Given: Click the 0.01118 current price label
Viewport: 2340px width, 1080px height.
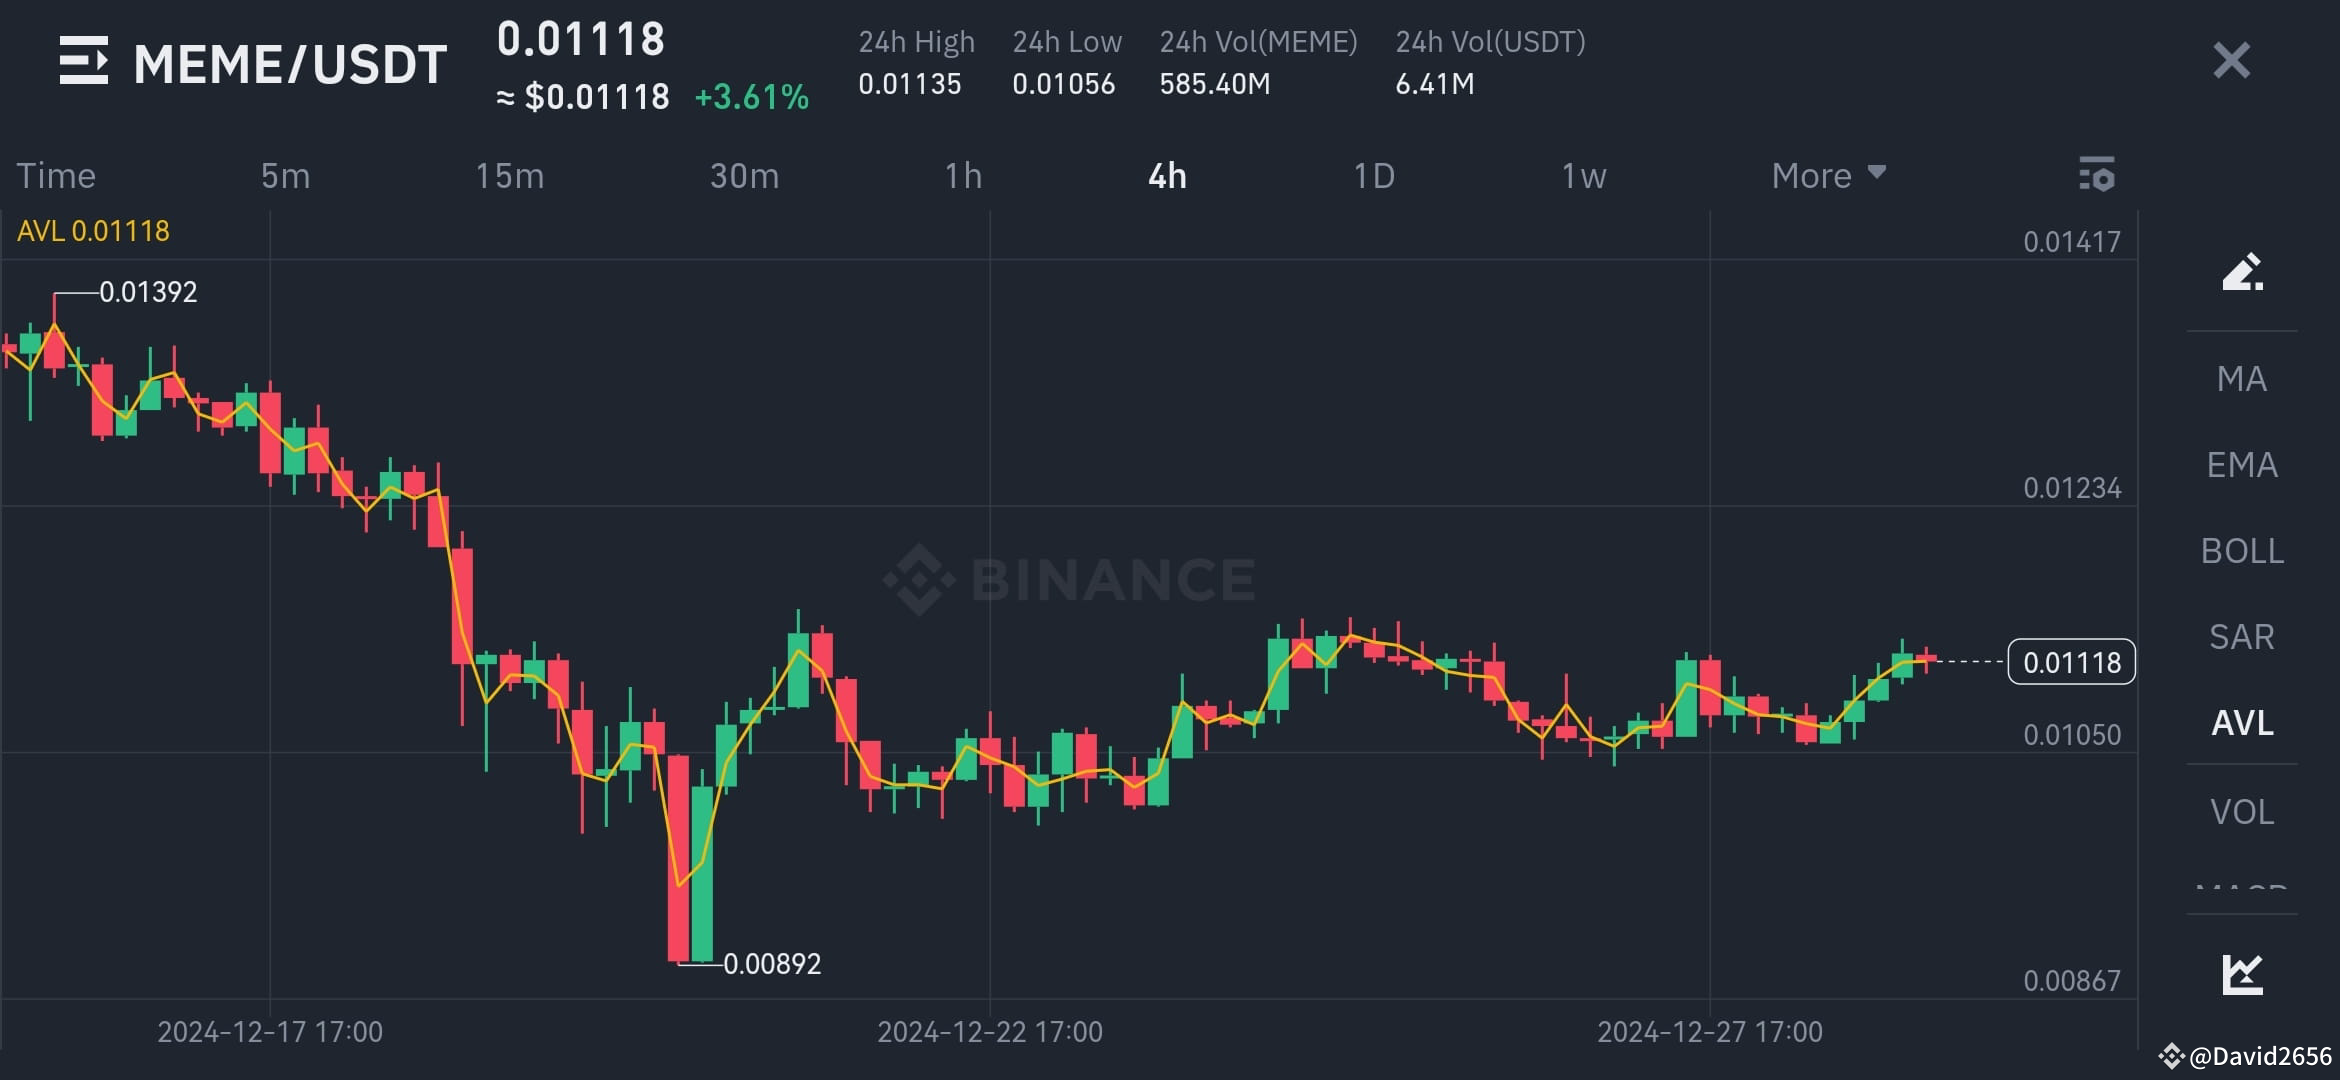Looking at the screenshot, I should (x=2070, y=661).
